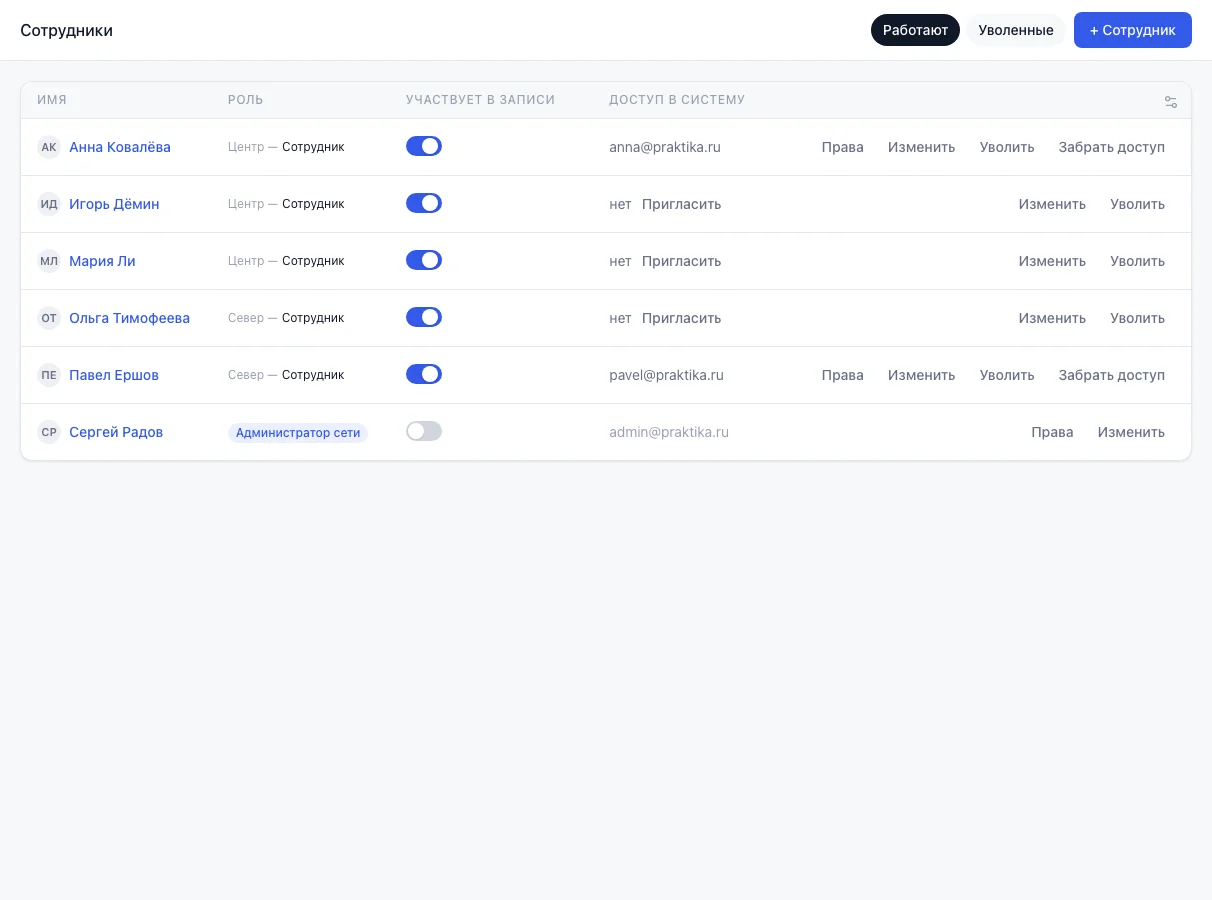
Task: Click the email admin@praktika.ru
Action: (x=669, y=432)
